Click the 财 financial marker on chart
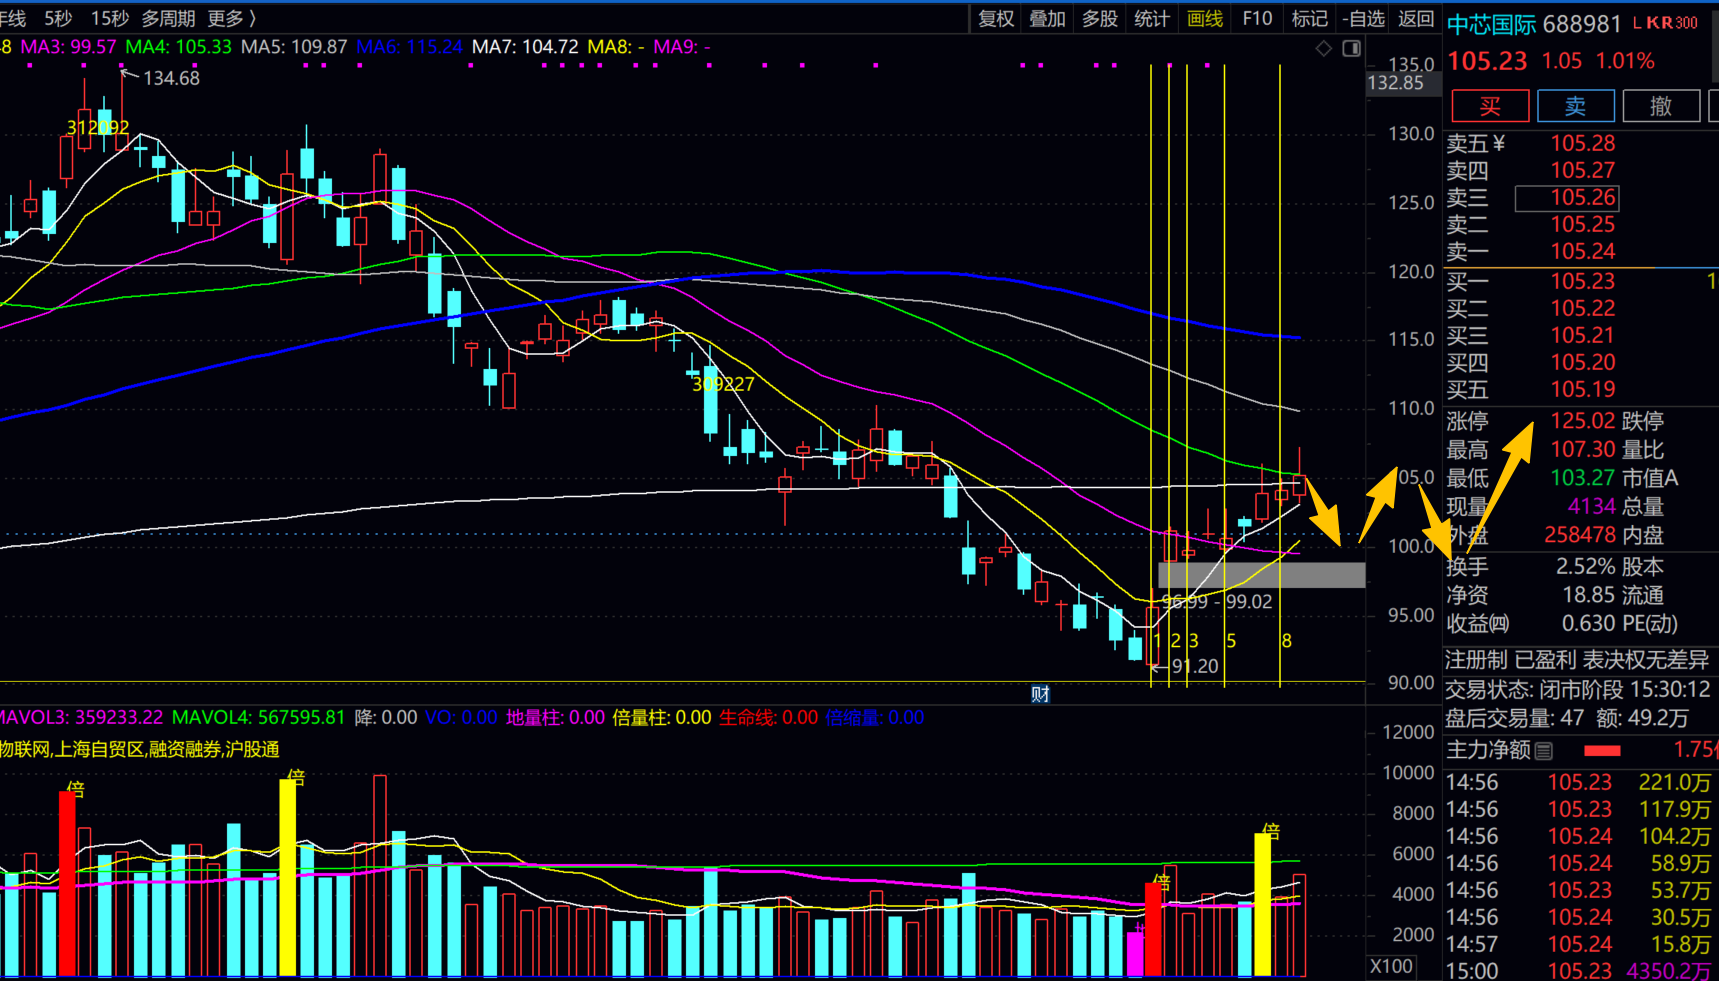1719x981 pixels. (1040, 694)
